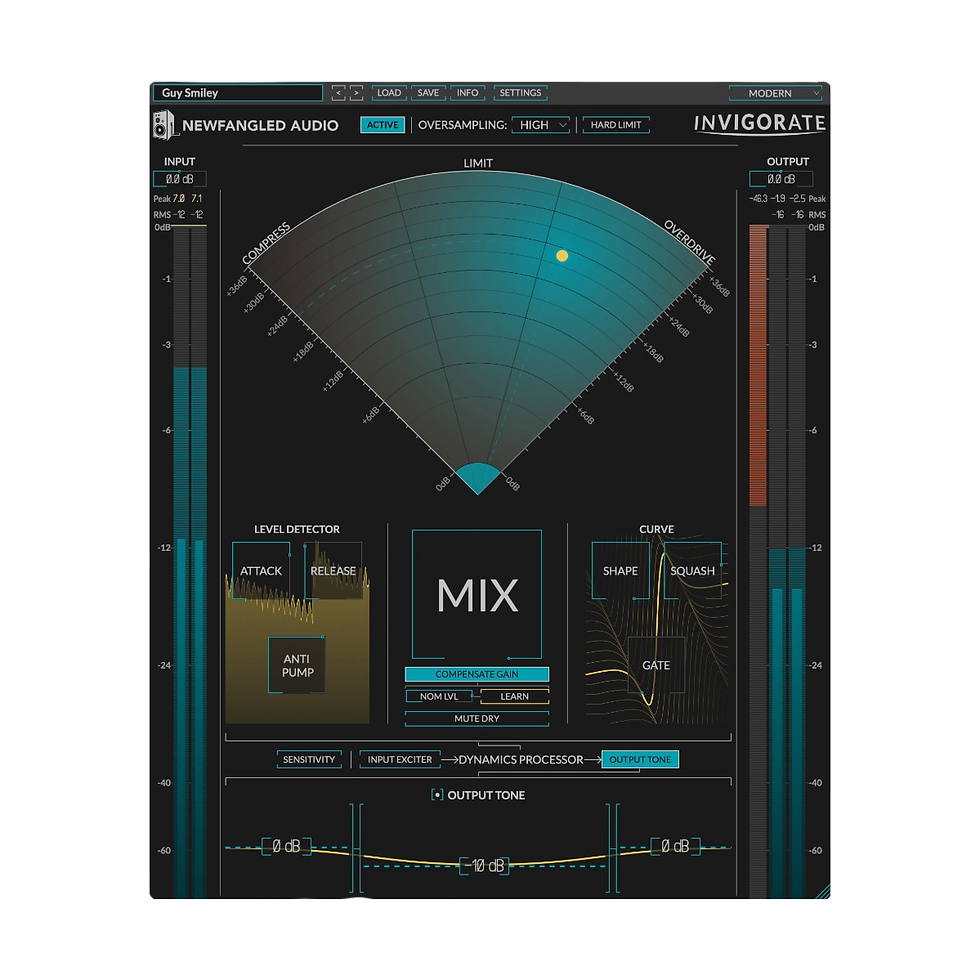Click the GATE curve control
Image resolution: width=980 pixels, height=980 pixels.
click(656, 665)
